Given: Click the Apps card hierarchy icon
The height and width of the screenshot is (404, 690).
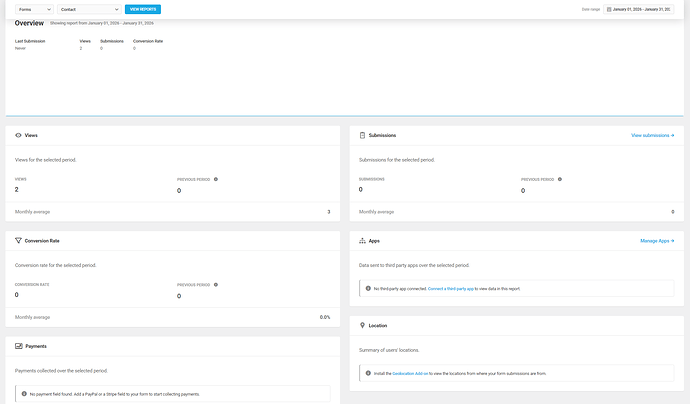Looking at the screenshot, I should [362, 241].
